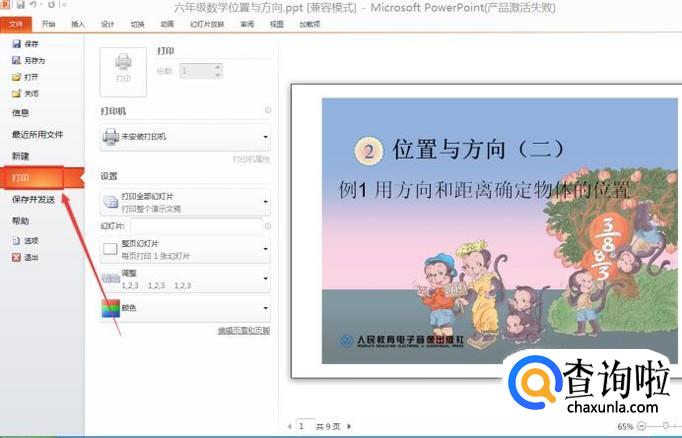The height and width of the screenshot is (438, 682).
Task: Click 选项 in the backstage sidebar
Action: click(x=25, y=241)
